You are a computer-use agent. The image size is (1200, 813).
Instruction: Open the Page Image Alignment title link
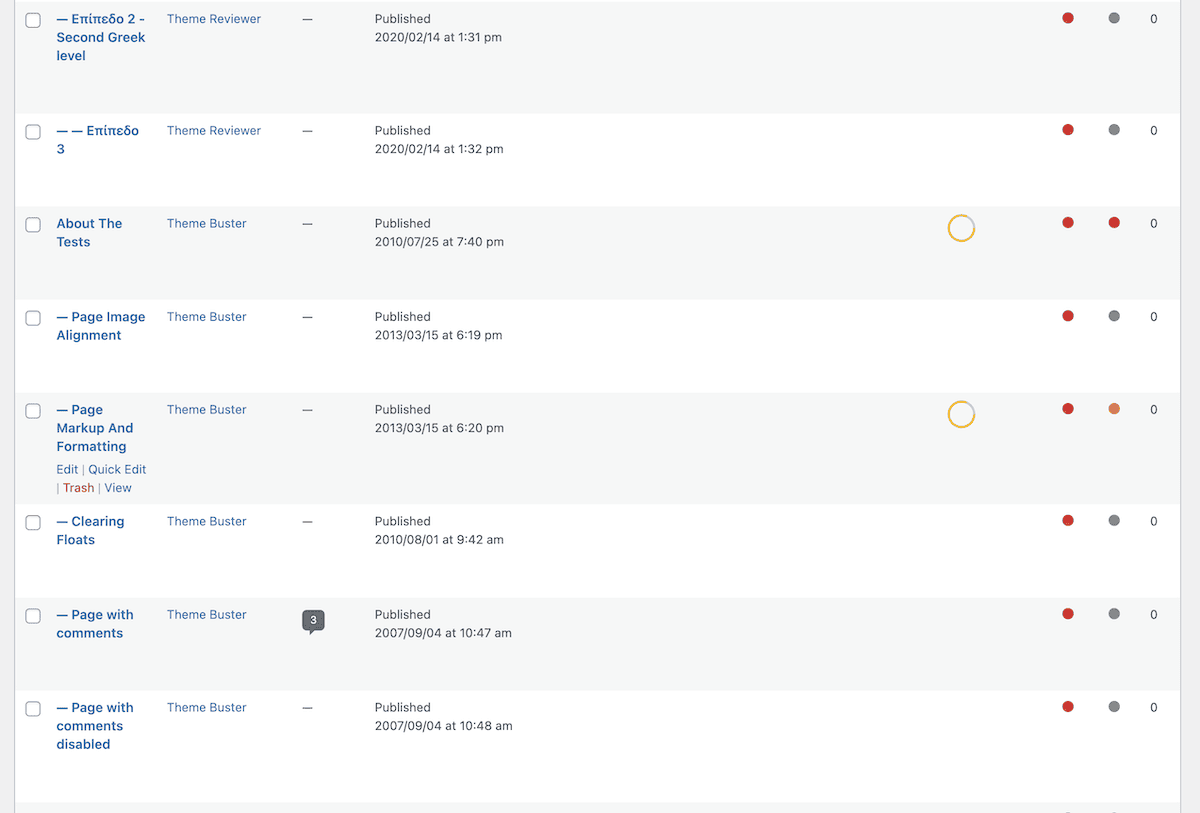tap(101, 326)
